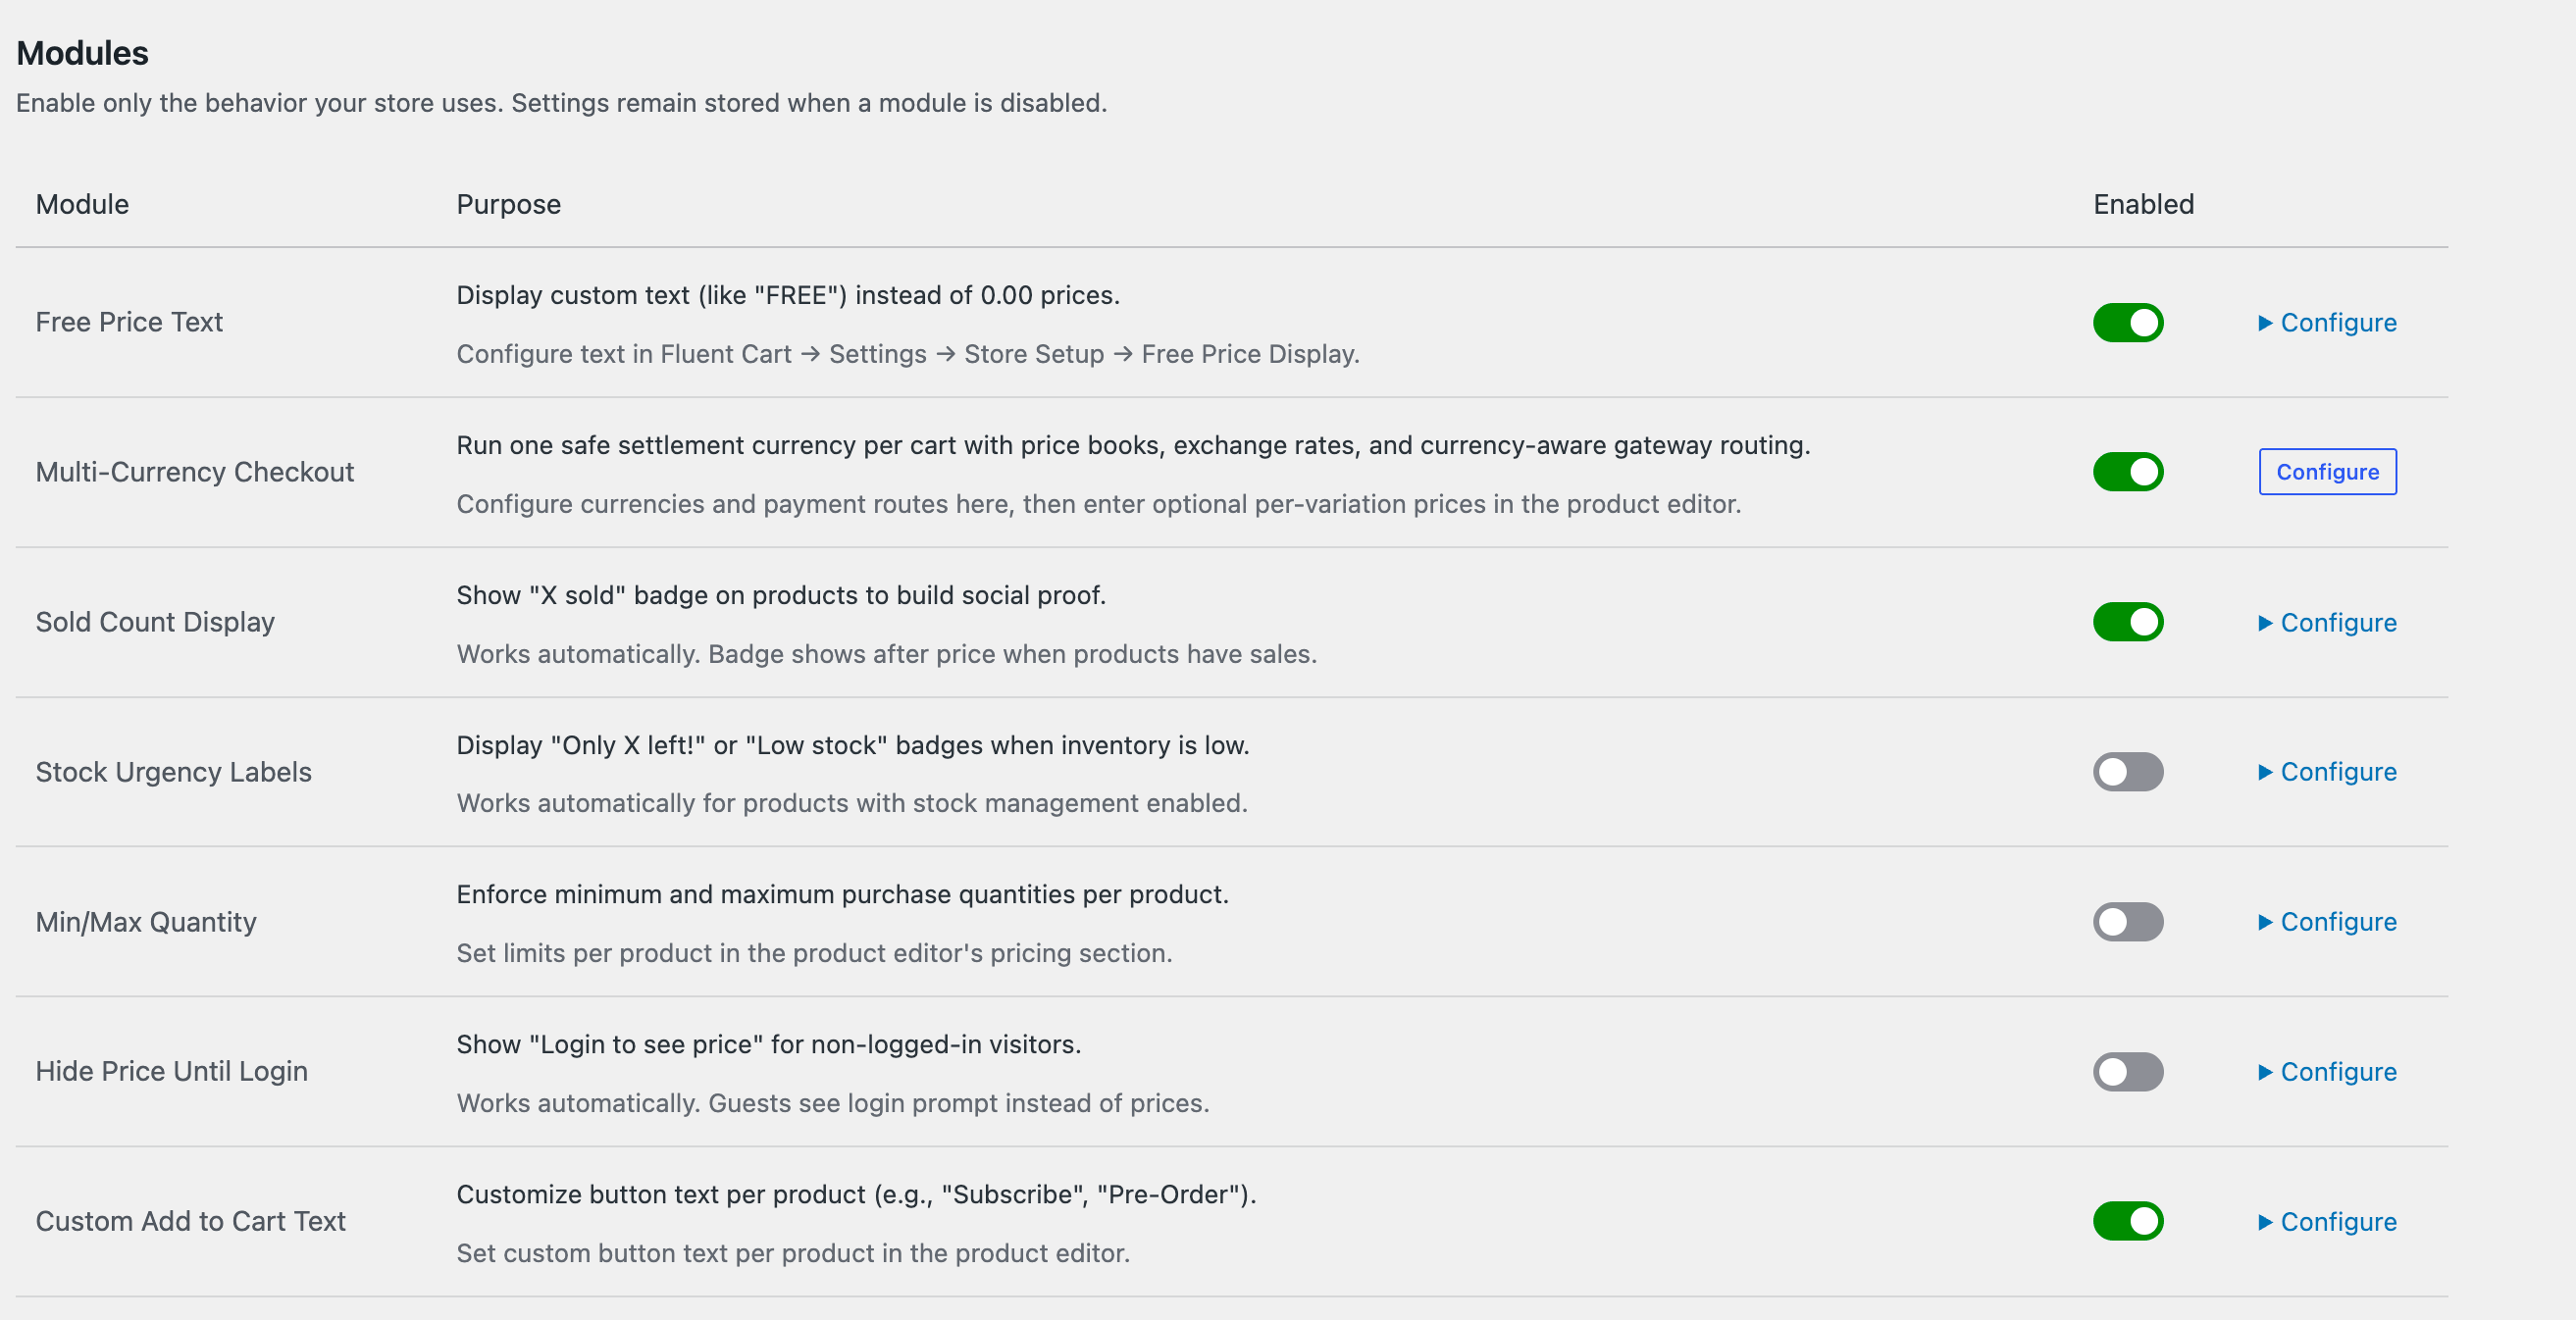Expand Configure for Hide Price Until Login
This screenshot has height=1320, width=2576.
(2327, 1072)
